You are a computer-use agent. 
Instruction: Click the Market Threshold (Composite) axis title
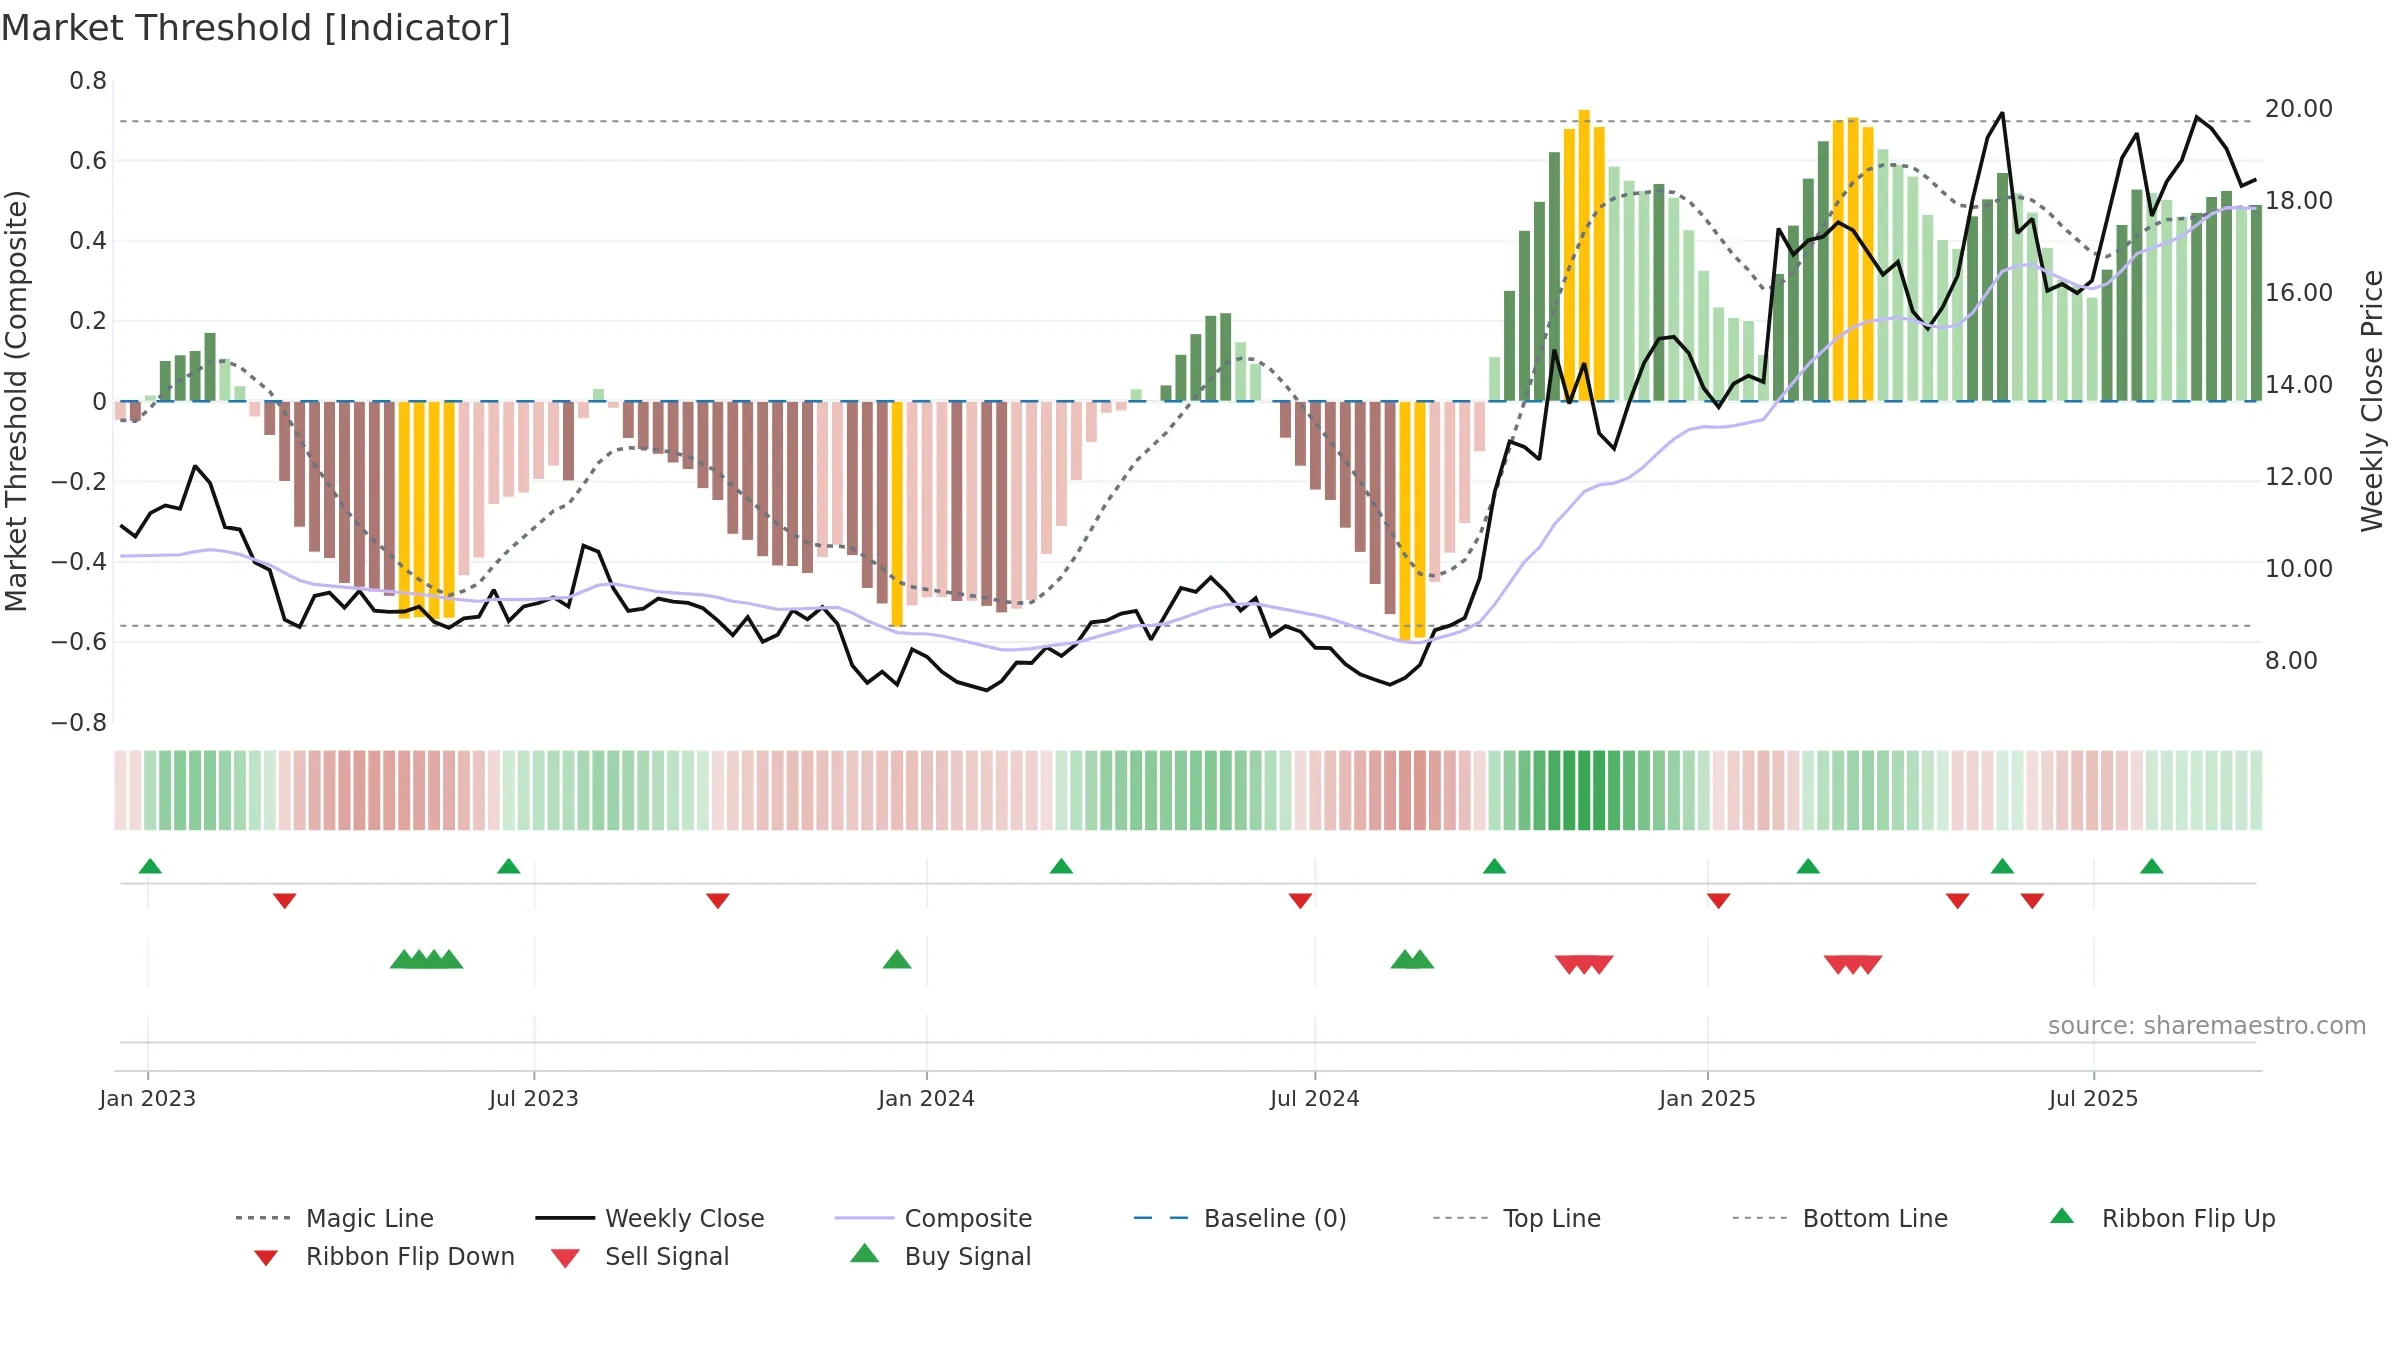(16, 401)
